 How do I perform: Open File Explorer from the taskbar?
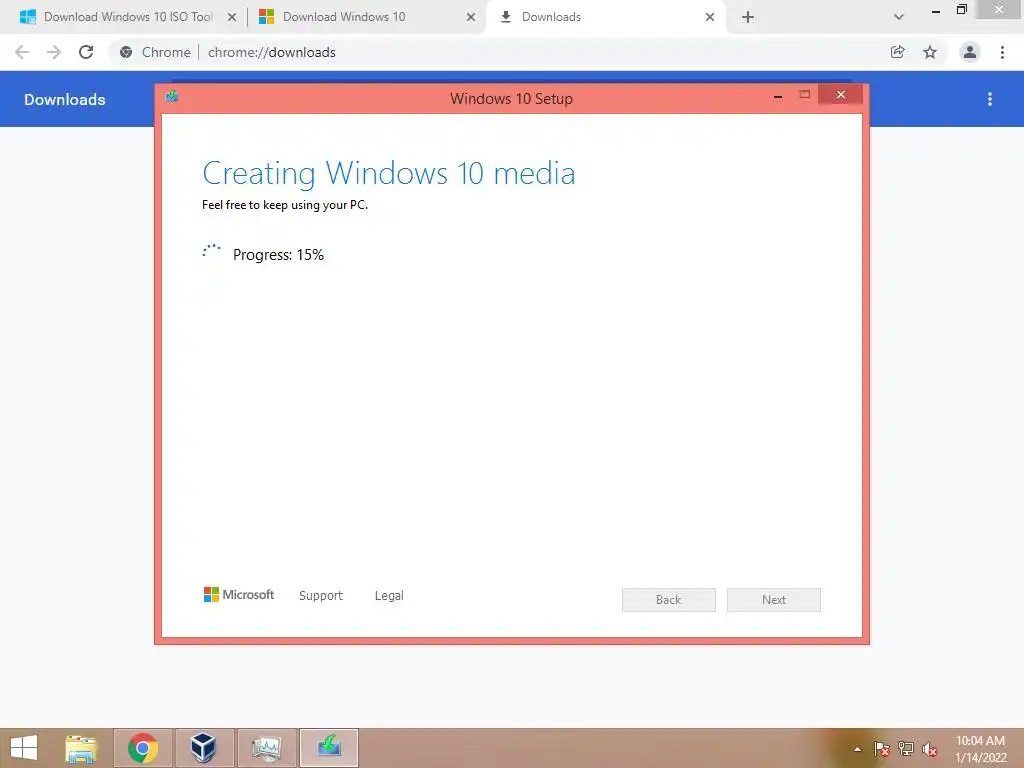82,748
